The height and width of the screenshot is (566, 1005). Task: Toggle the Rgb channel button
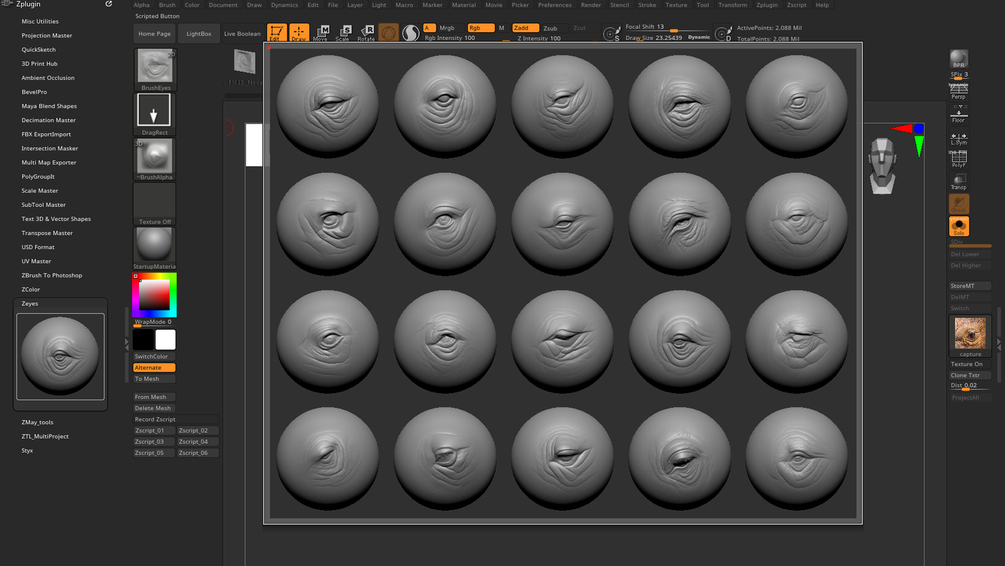pos(481,28)
